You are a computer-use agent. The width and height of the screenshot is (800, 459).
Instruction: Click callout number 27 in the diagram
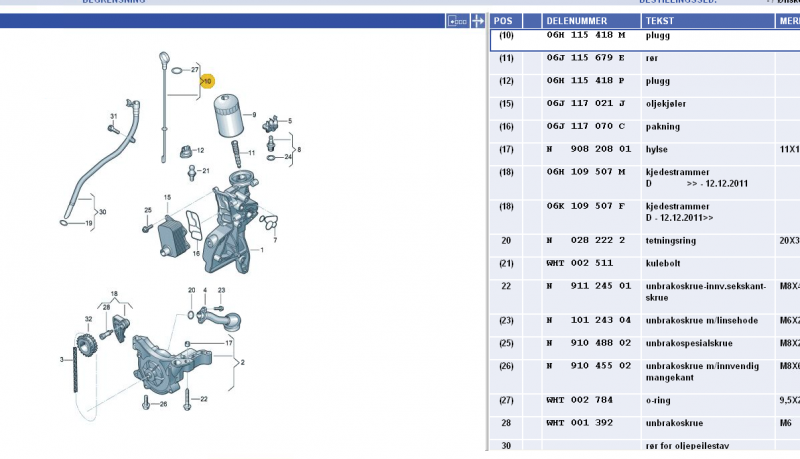point(194,69)
